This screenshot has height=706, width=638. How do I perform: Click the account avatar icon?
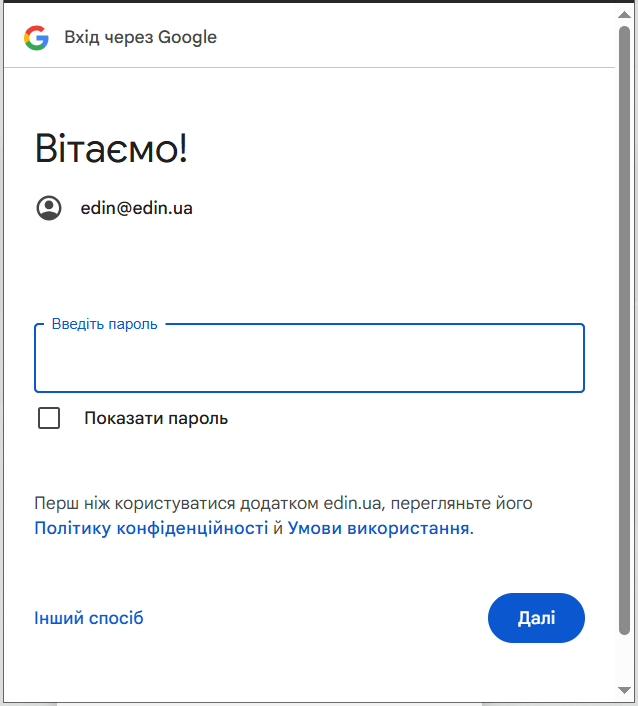pos(49,208)
